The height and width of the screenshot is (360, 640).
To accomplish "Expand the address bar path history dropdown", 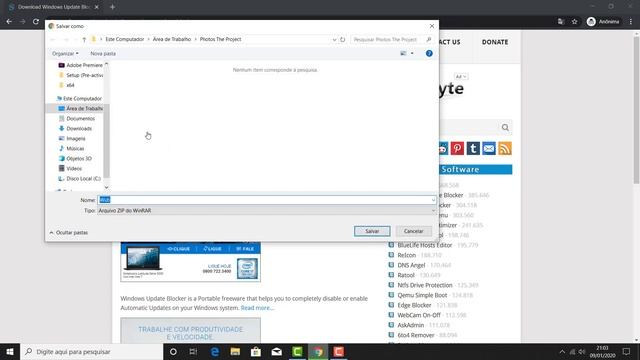I will (334, 40).
